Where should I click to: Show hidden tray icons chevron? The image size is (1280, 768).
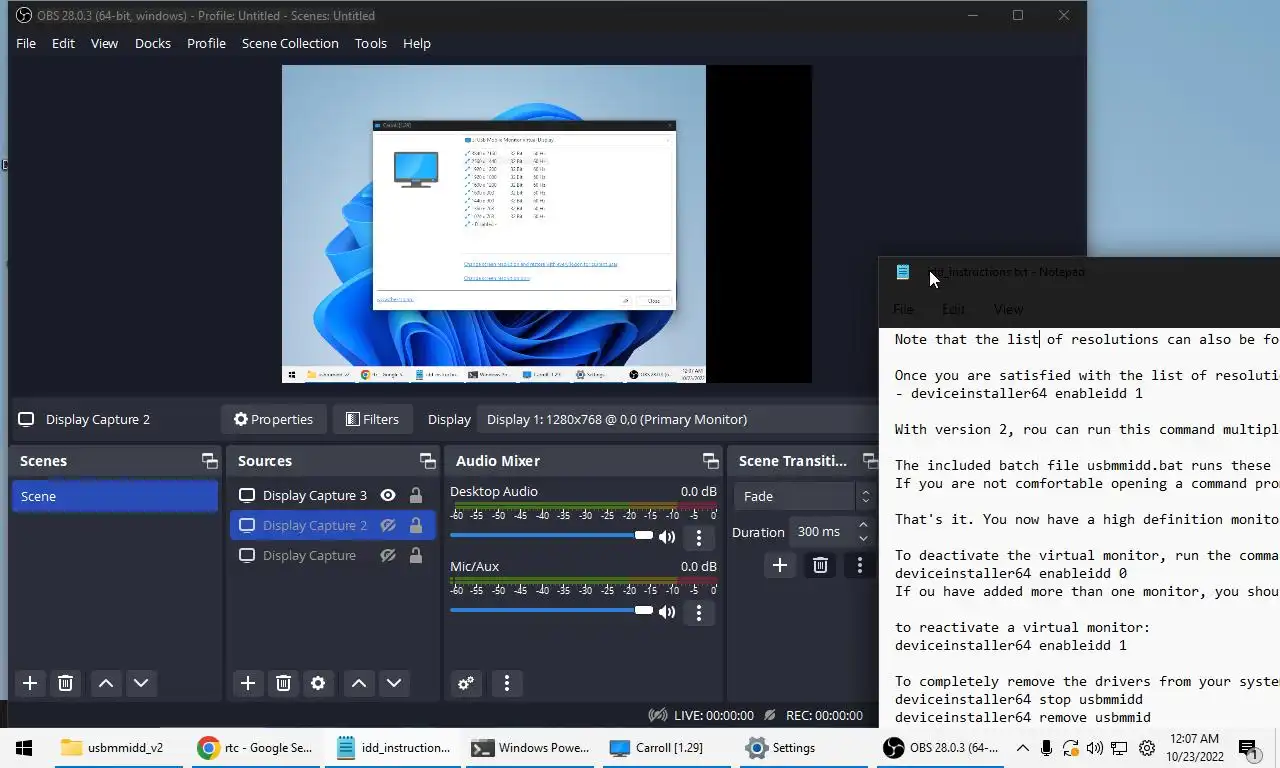click(x=1022, y=748)
